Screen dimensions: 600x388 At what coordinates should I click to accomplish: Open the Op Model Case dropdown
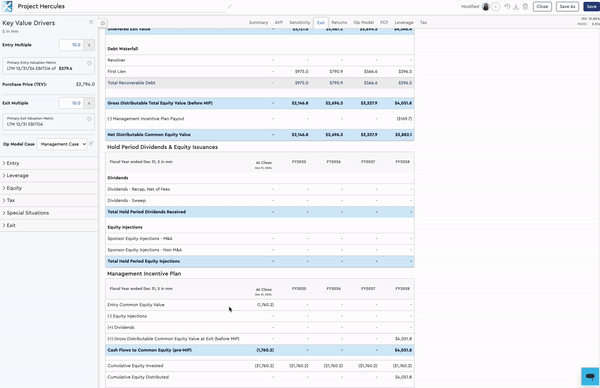62,144
